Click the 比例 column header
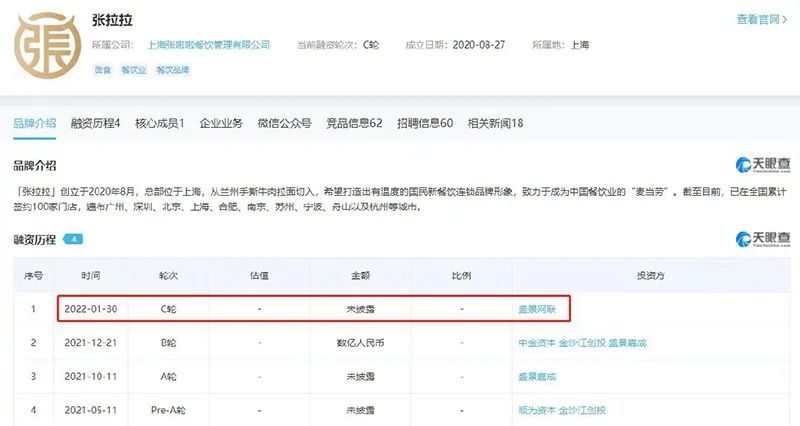 tap(461, 275)
